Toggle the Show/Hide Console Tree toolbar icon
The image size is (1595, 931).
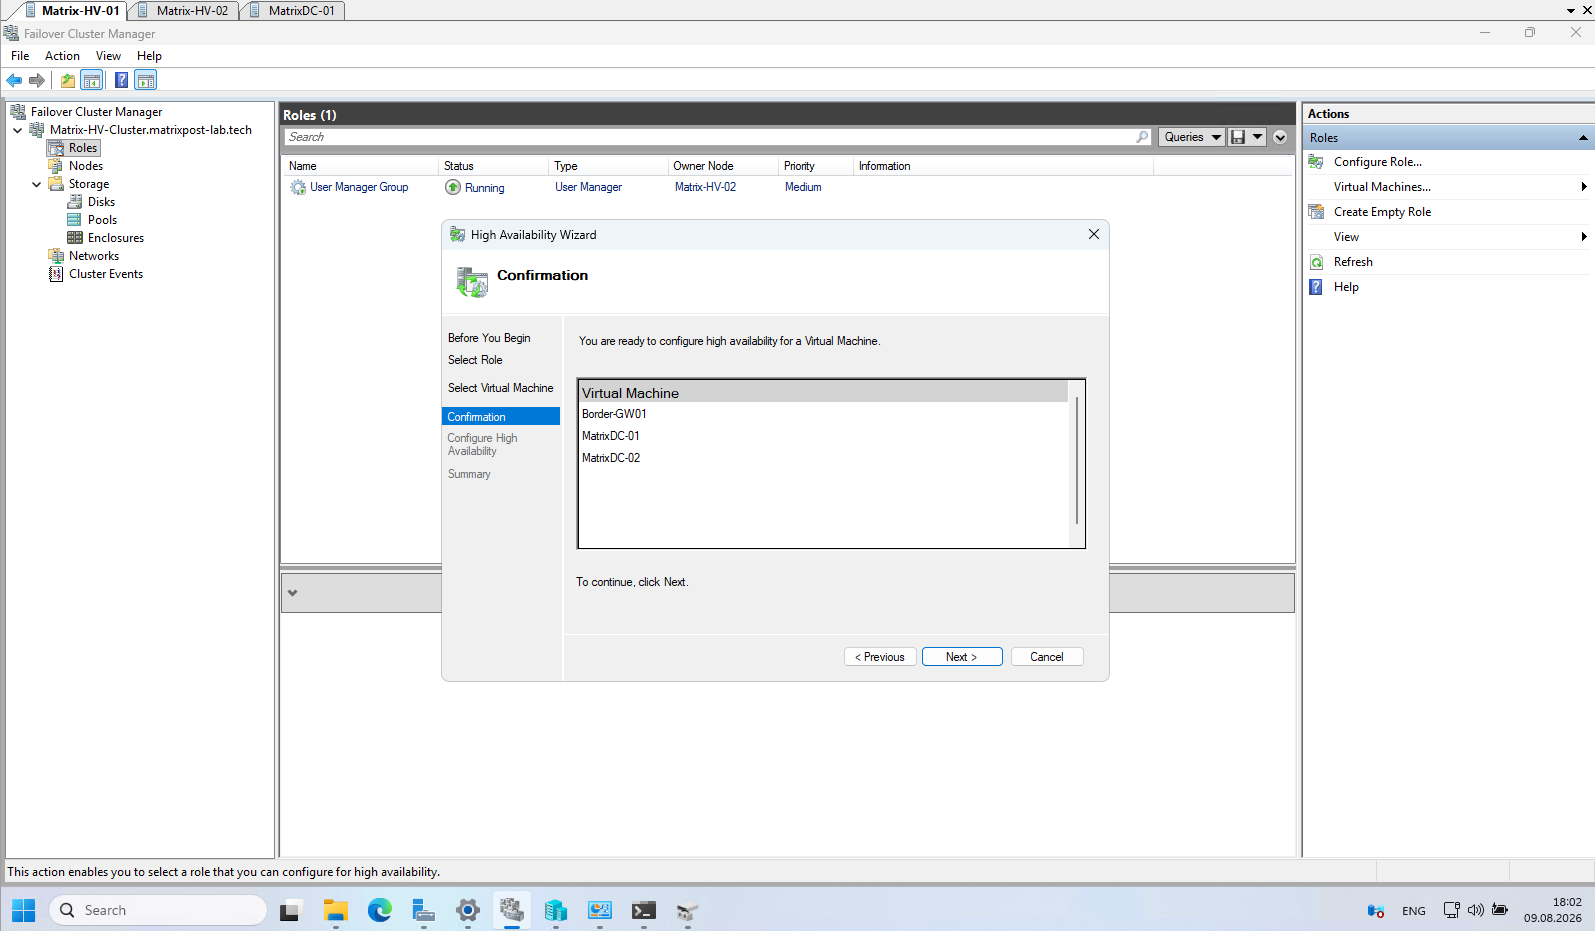click(x=91, y=80)
